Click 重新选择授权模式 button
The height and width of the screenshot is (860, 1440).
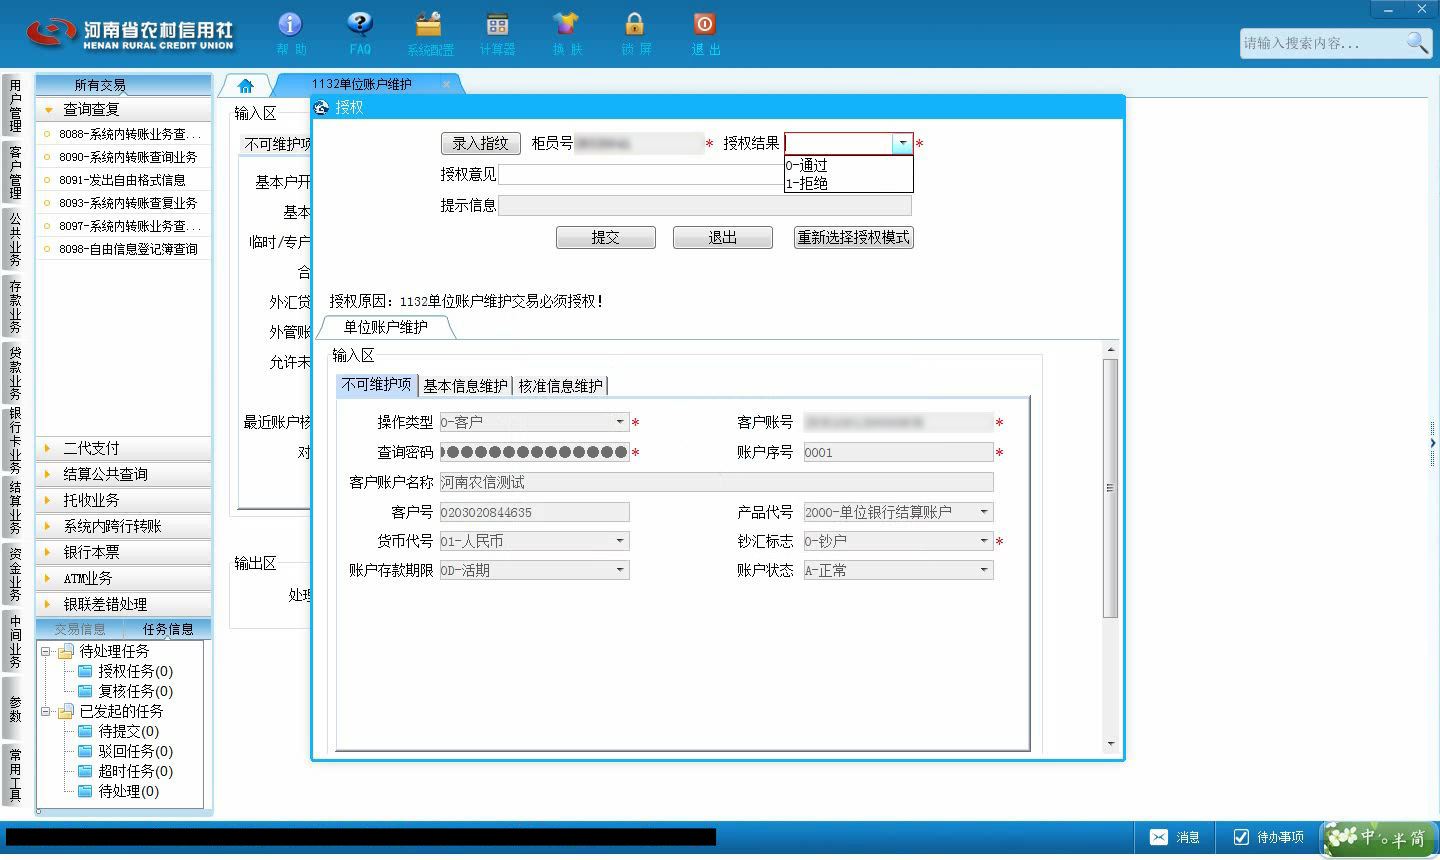click(x=854, y=238)
